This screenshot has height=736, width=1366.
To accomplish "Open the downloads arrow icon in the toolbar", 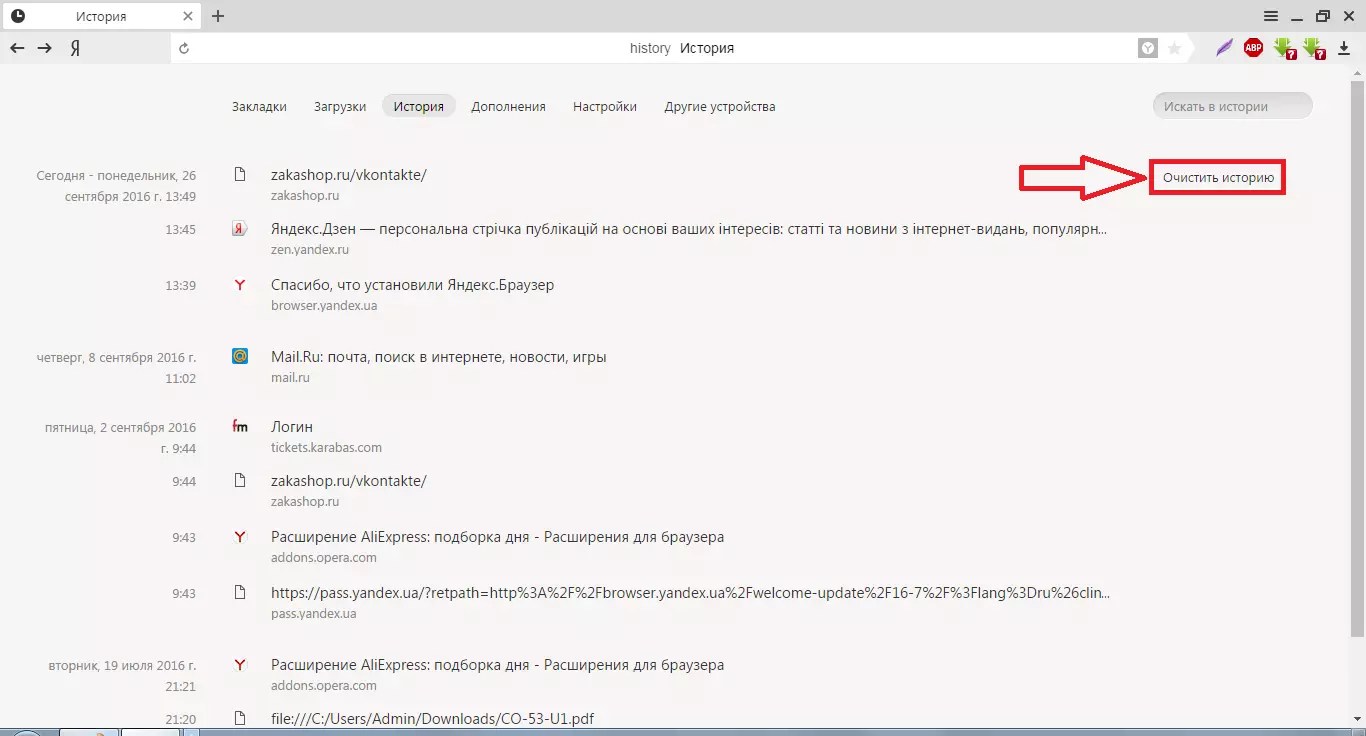I will [x=1344, y=48].
